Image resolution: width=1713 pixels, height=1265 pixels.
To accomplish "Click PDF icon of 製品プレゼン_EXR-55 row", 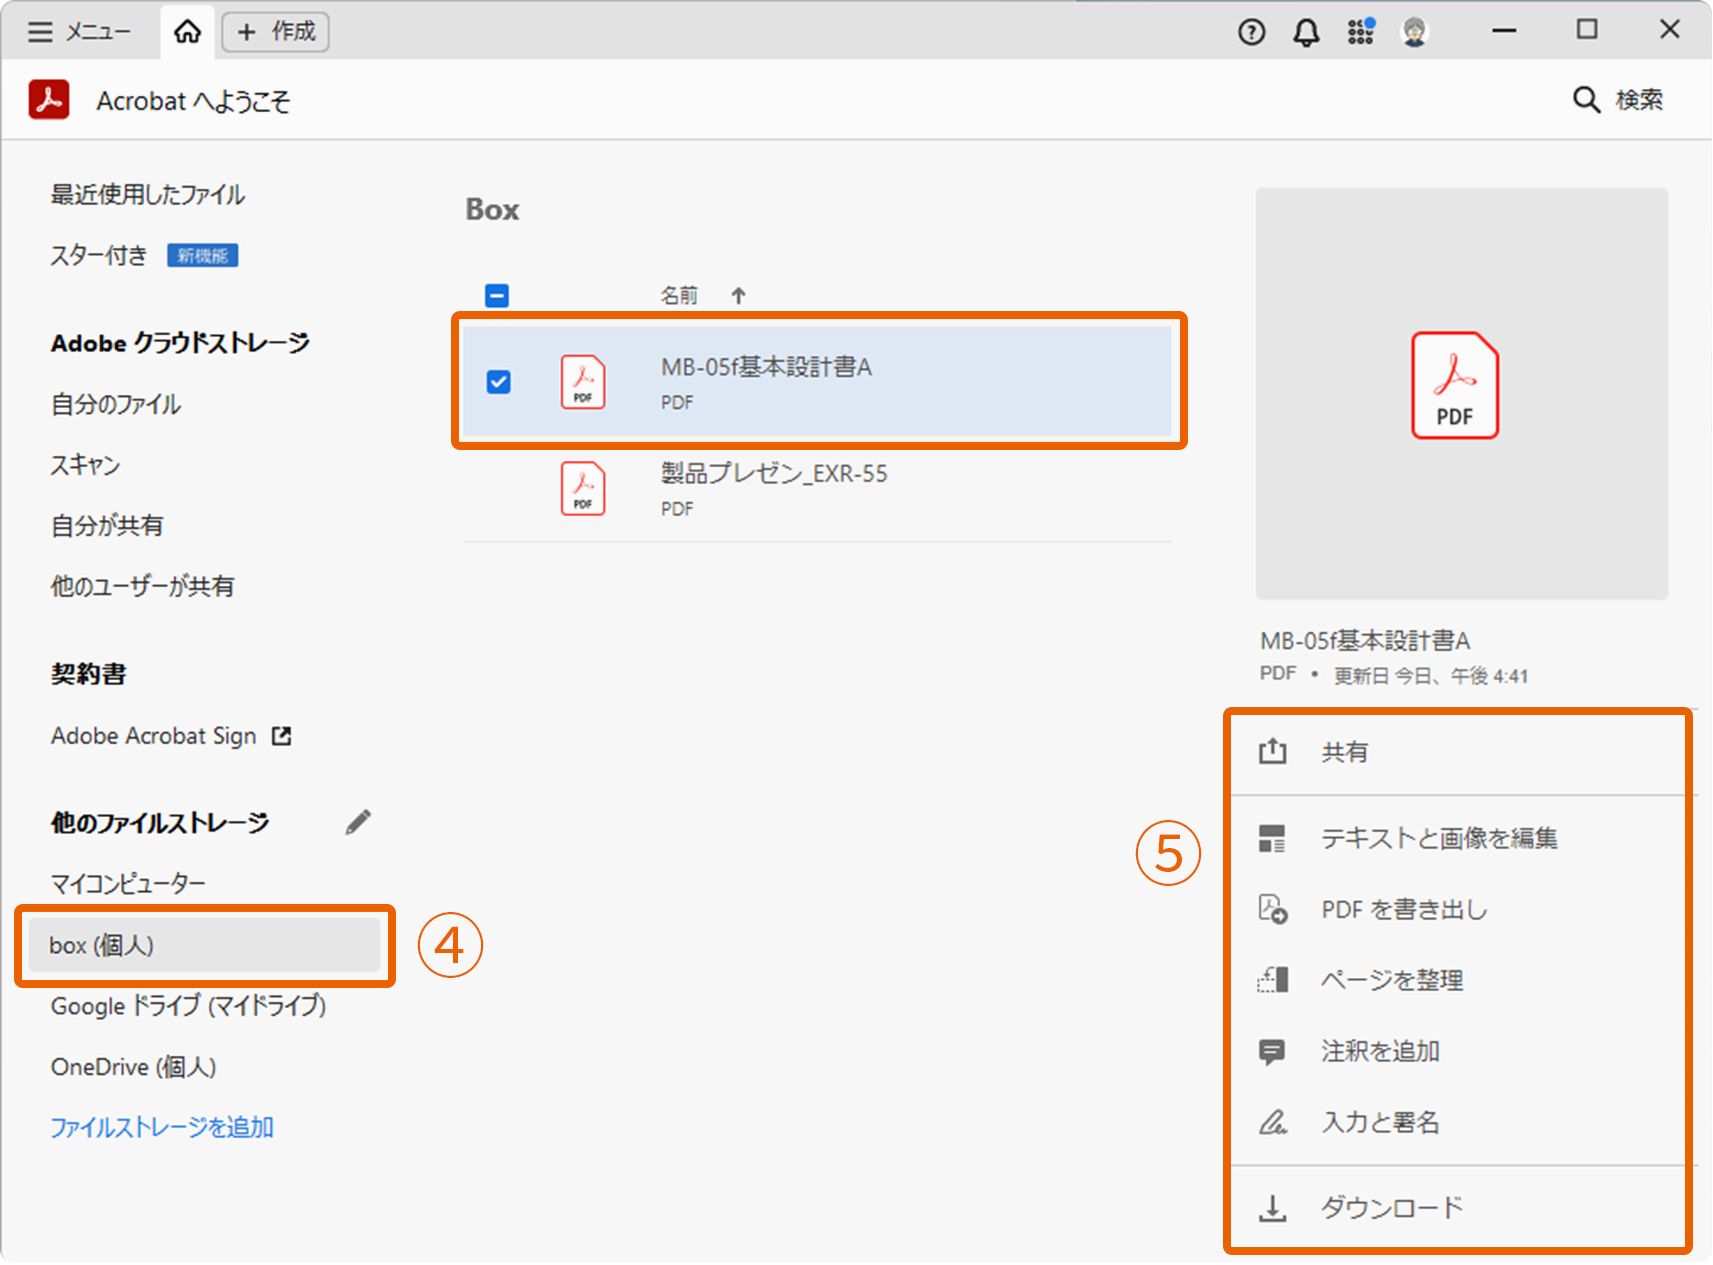I will point(583,488).
